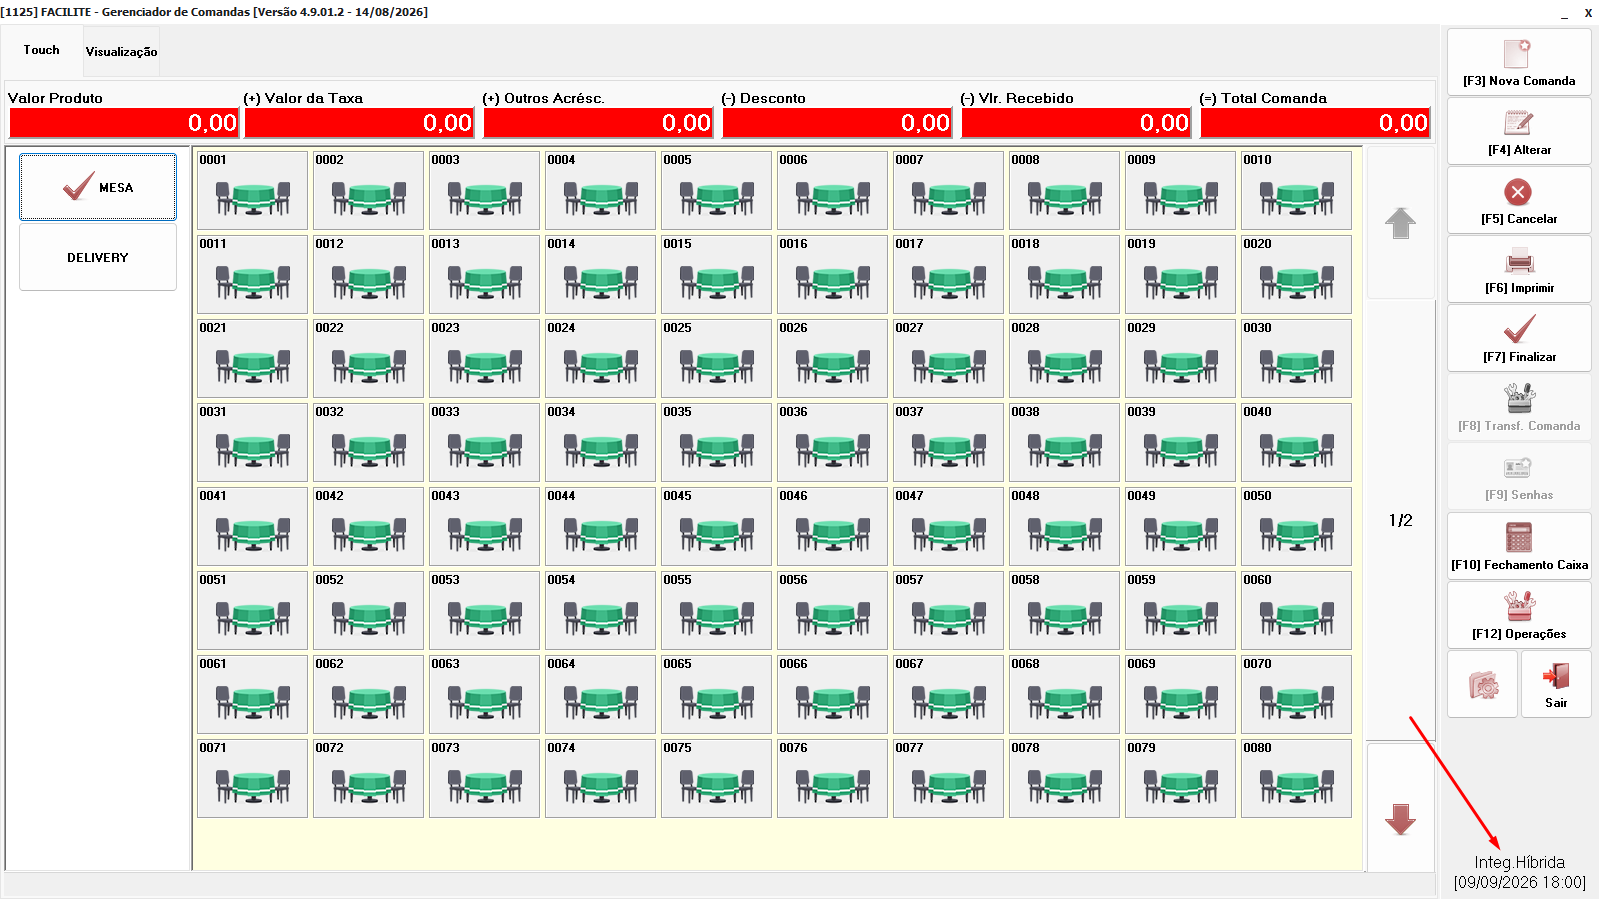Open the F12 Operações tools
This screenshot has height=899, width=1599.
[1519, 615]
